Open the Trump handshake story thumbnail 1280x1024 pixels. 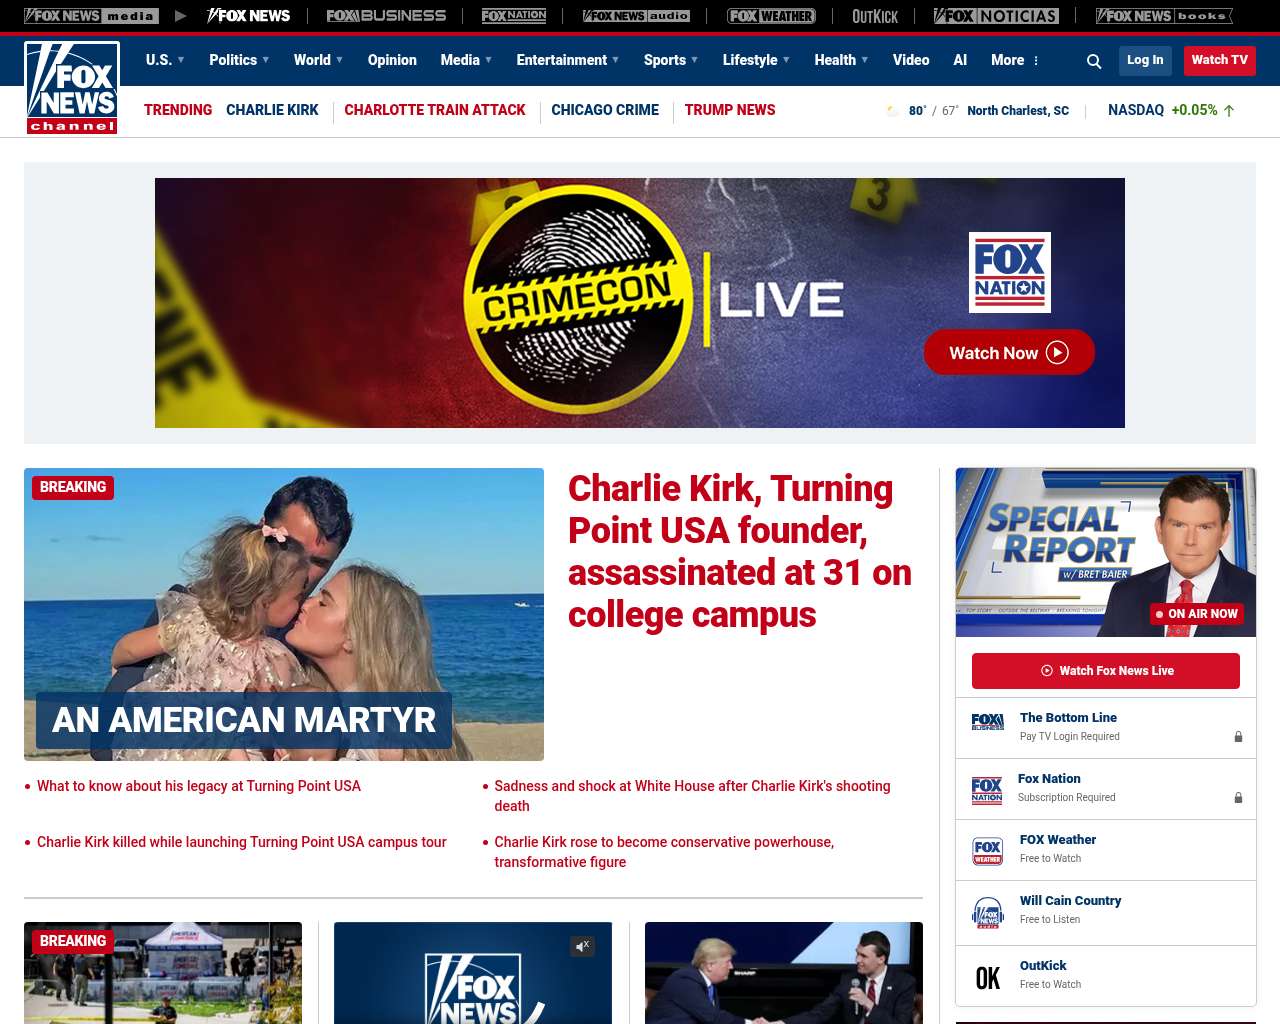pyautogui.click(x=784, y=973)
